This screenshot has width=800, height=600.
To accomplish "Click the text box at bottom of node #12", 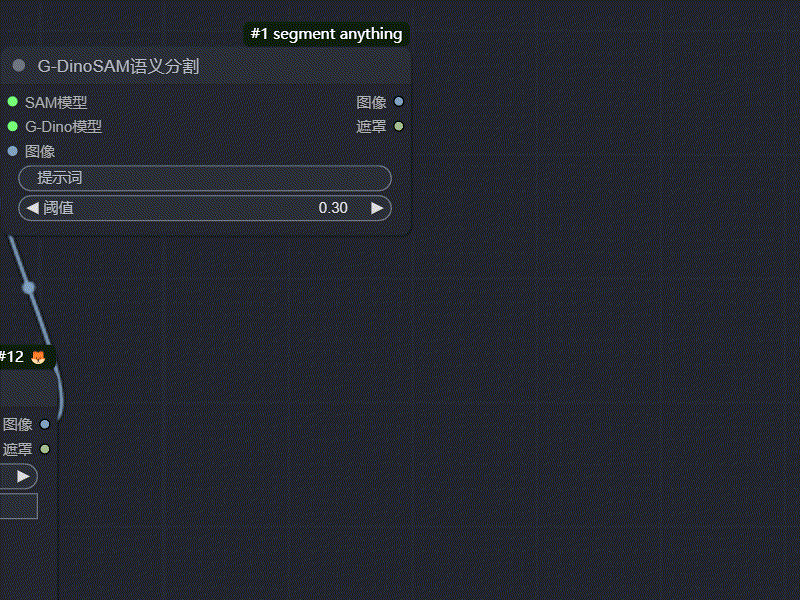I will [x=18, y=506].
